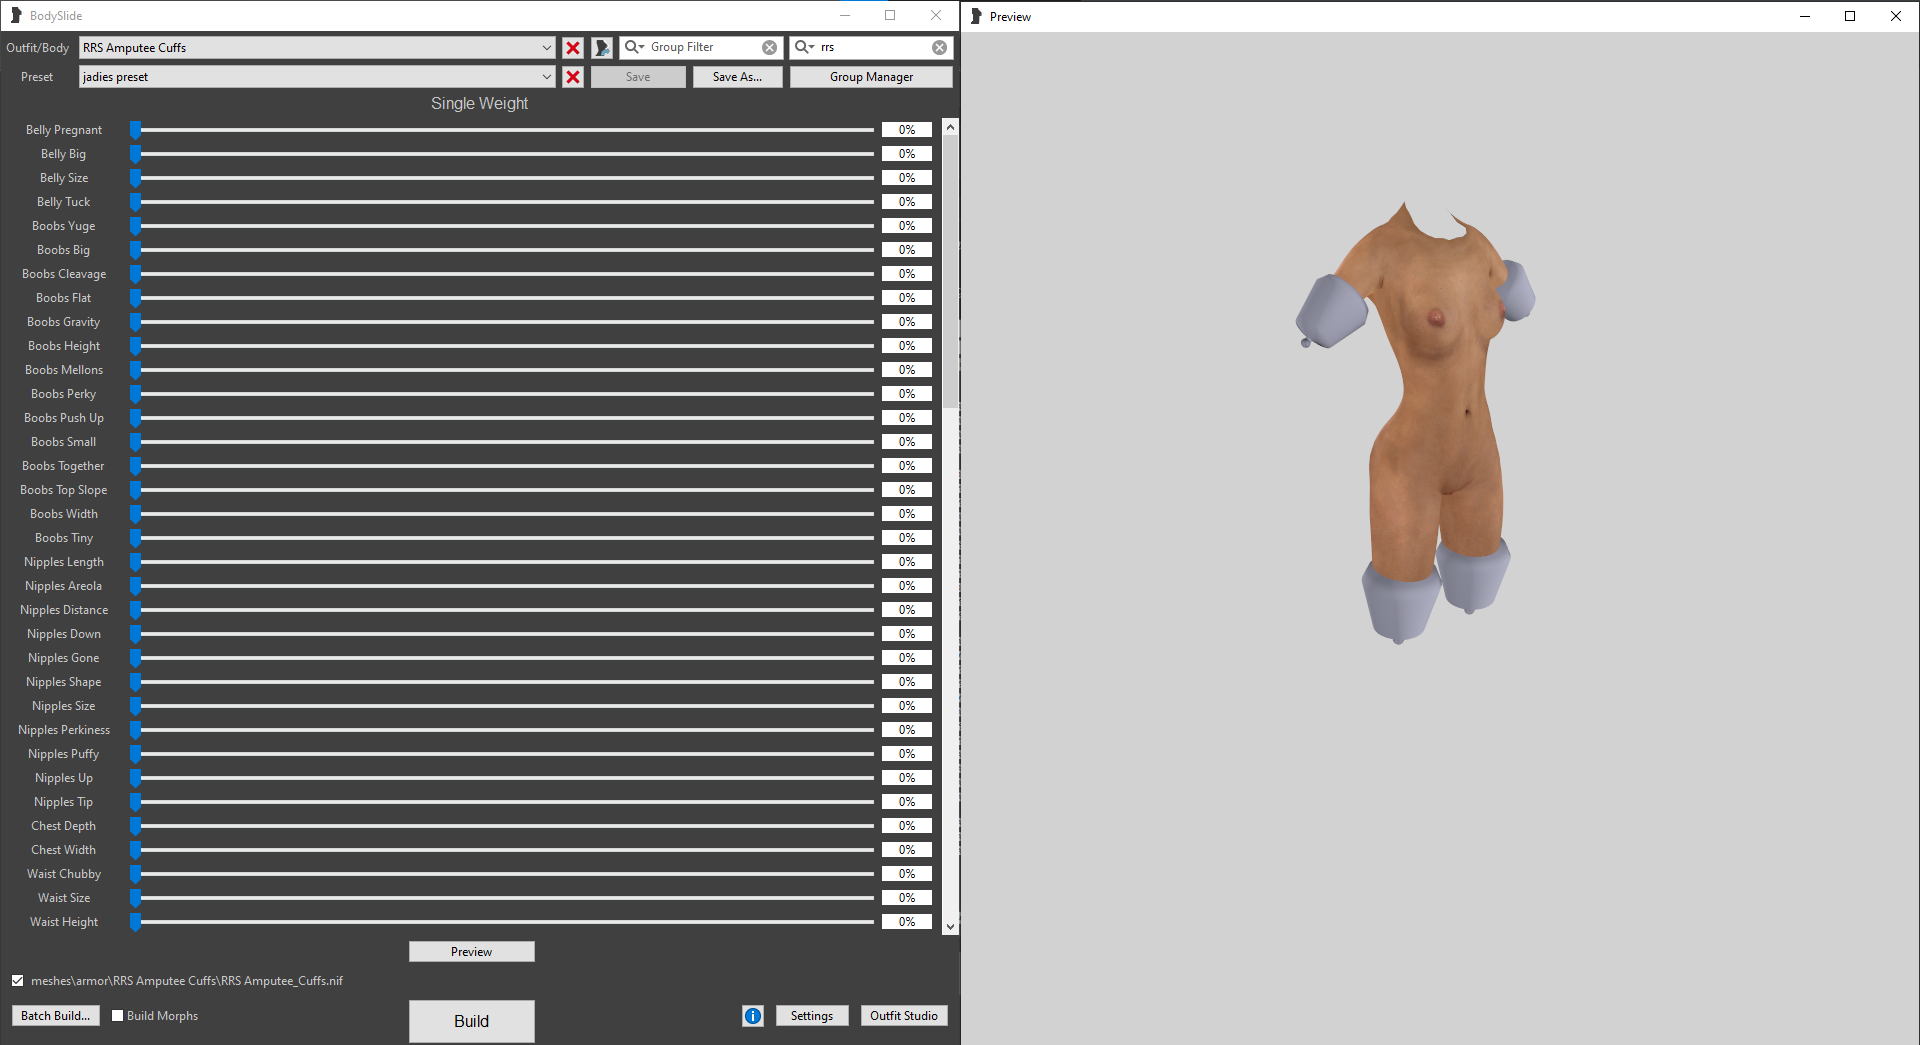The width and height of the screenshot is (1920, 1045).
Task: Click the Nipples Perkiness label
Action: click(64, 730)
